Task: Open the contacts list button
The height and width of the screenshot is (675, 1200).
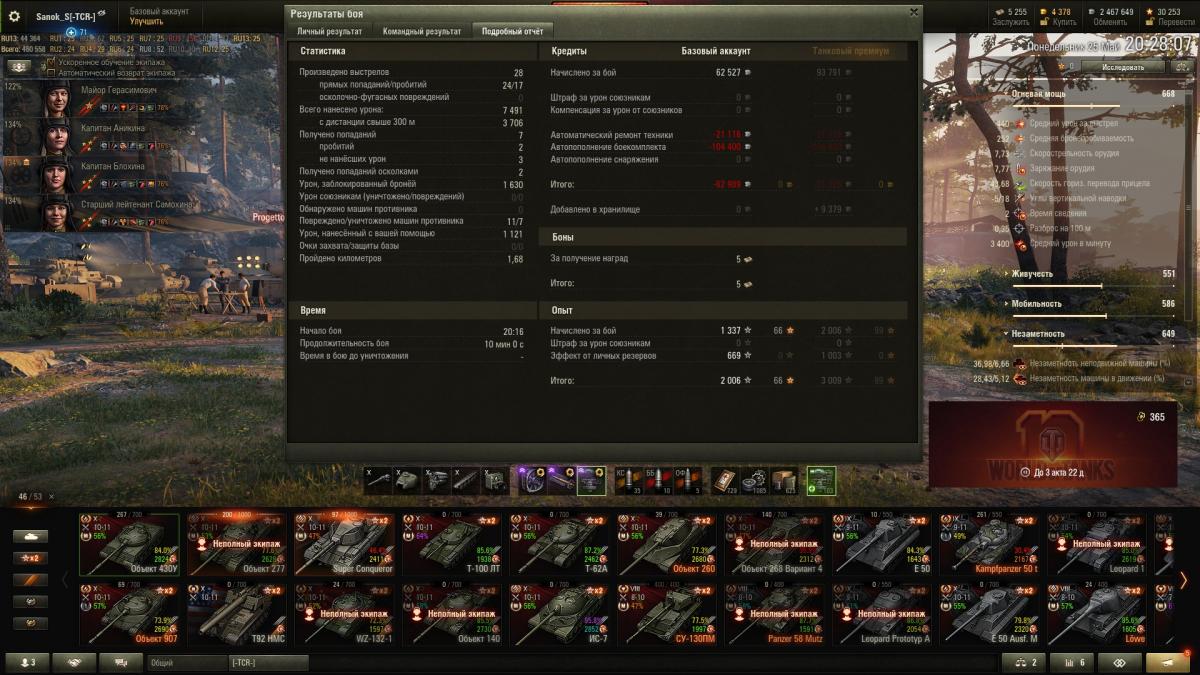Action: (27, 662)
